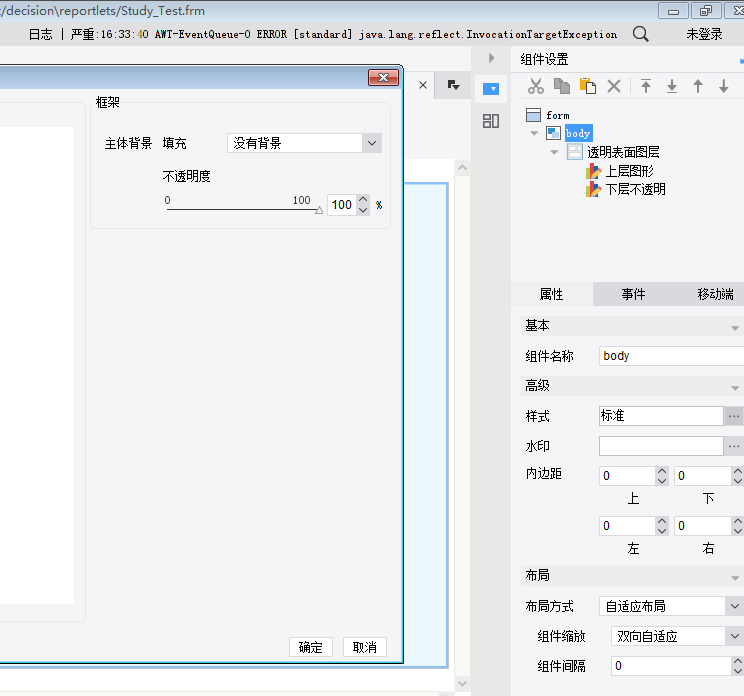This screenshot has width=744, height=696.
Task: Click the paste clipboard icon
Action: pyautogui.click(x=588, y=86)
